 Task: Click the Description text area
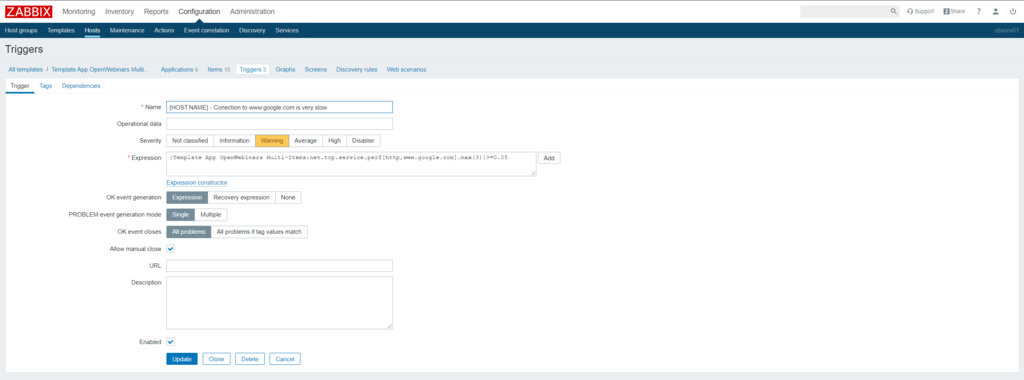(280, 302)
